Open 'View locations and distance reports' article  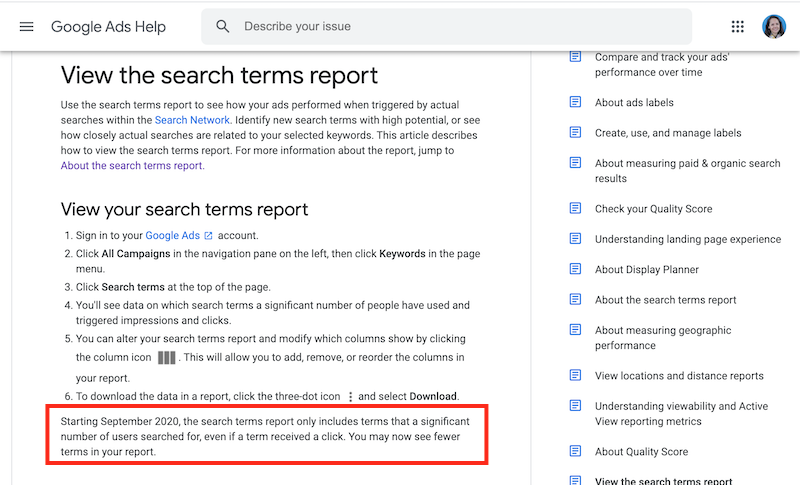tap(679, 376)
